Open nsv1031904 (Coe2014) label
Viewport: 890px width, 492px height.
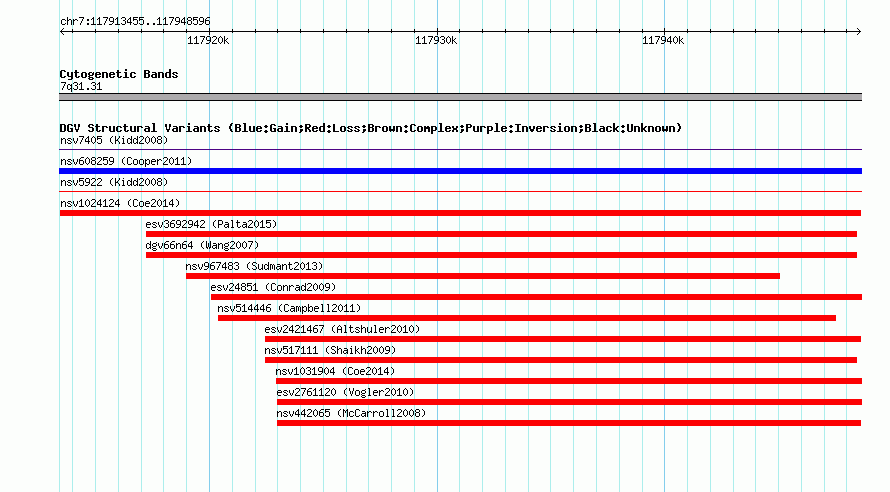(x=335, y=371)
